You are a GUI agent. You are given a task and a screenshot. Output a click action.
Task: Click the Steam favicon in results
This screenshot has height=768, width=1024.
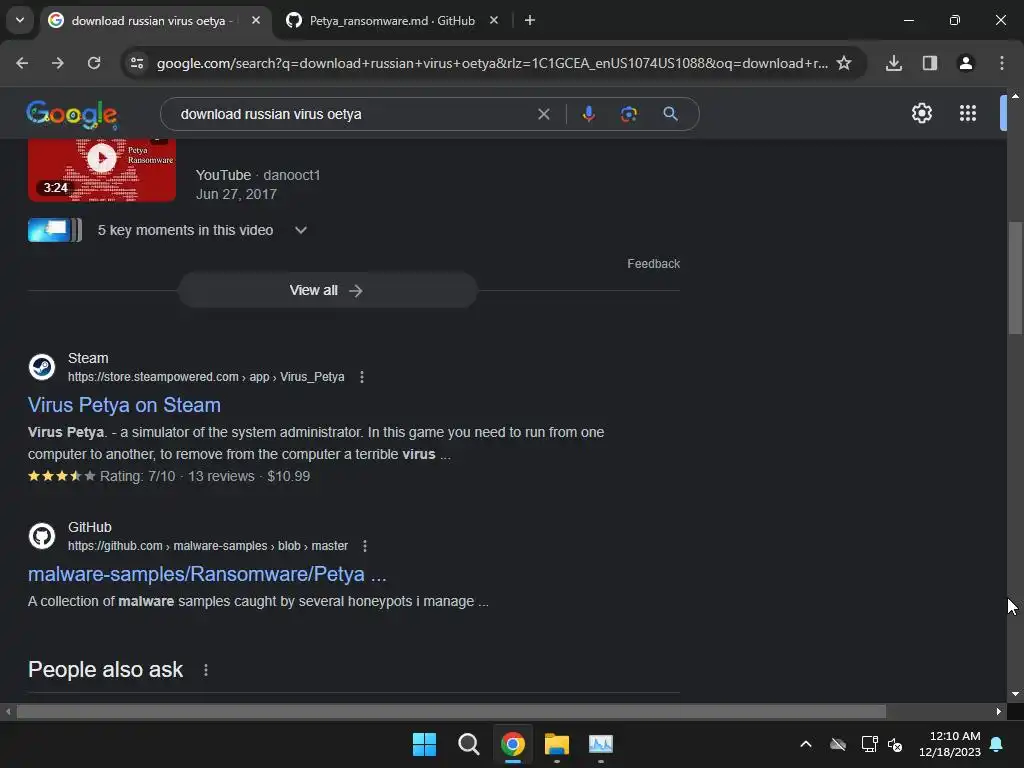click(x=42, y=367)
